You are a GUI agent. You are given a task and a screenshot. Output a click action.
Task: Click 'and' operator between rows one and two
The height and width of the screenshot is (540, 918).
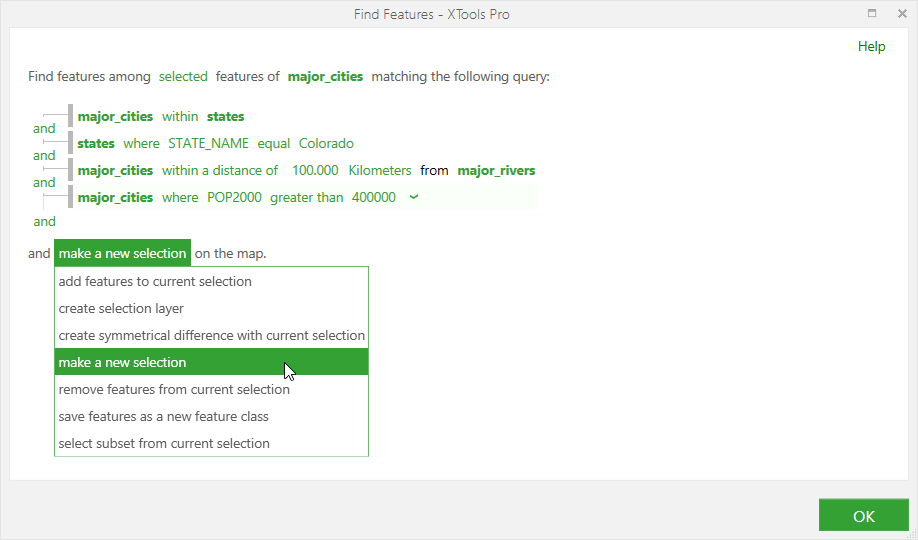[44, 128]
